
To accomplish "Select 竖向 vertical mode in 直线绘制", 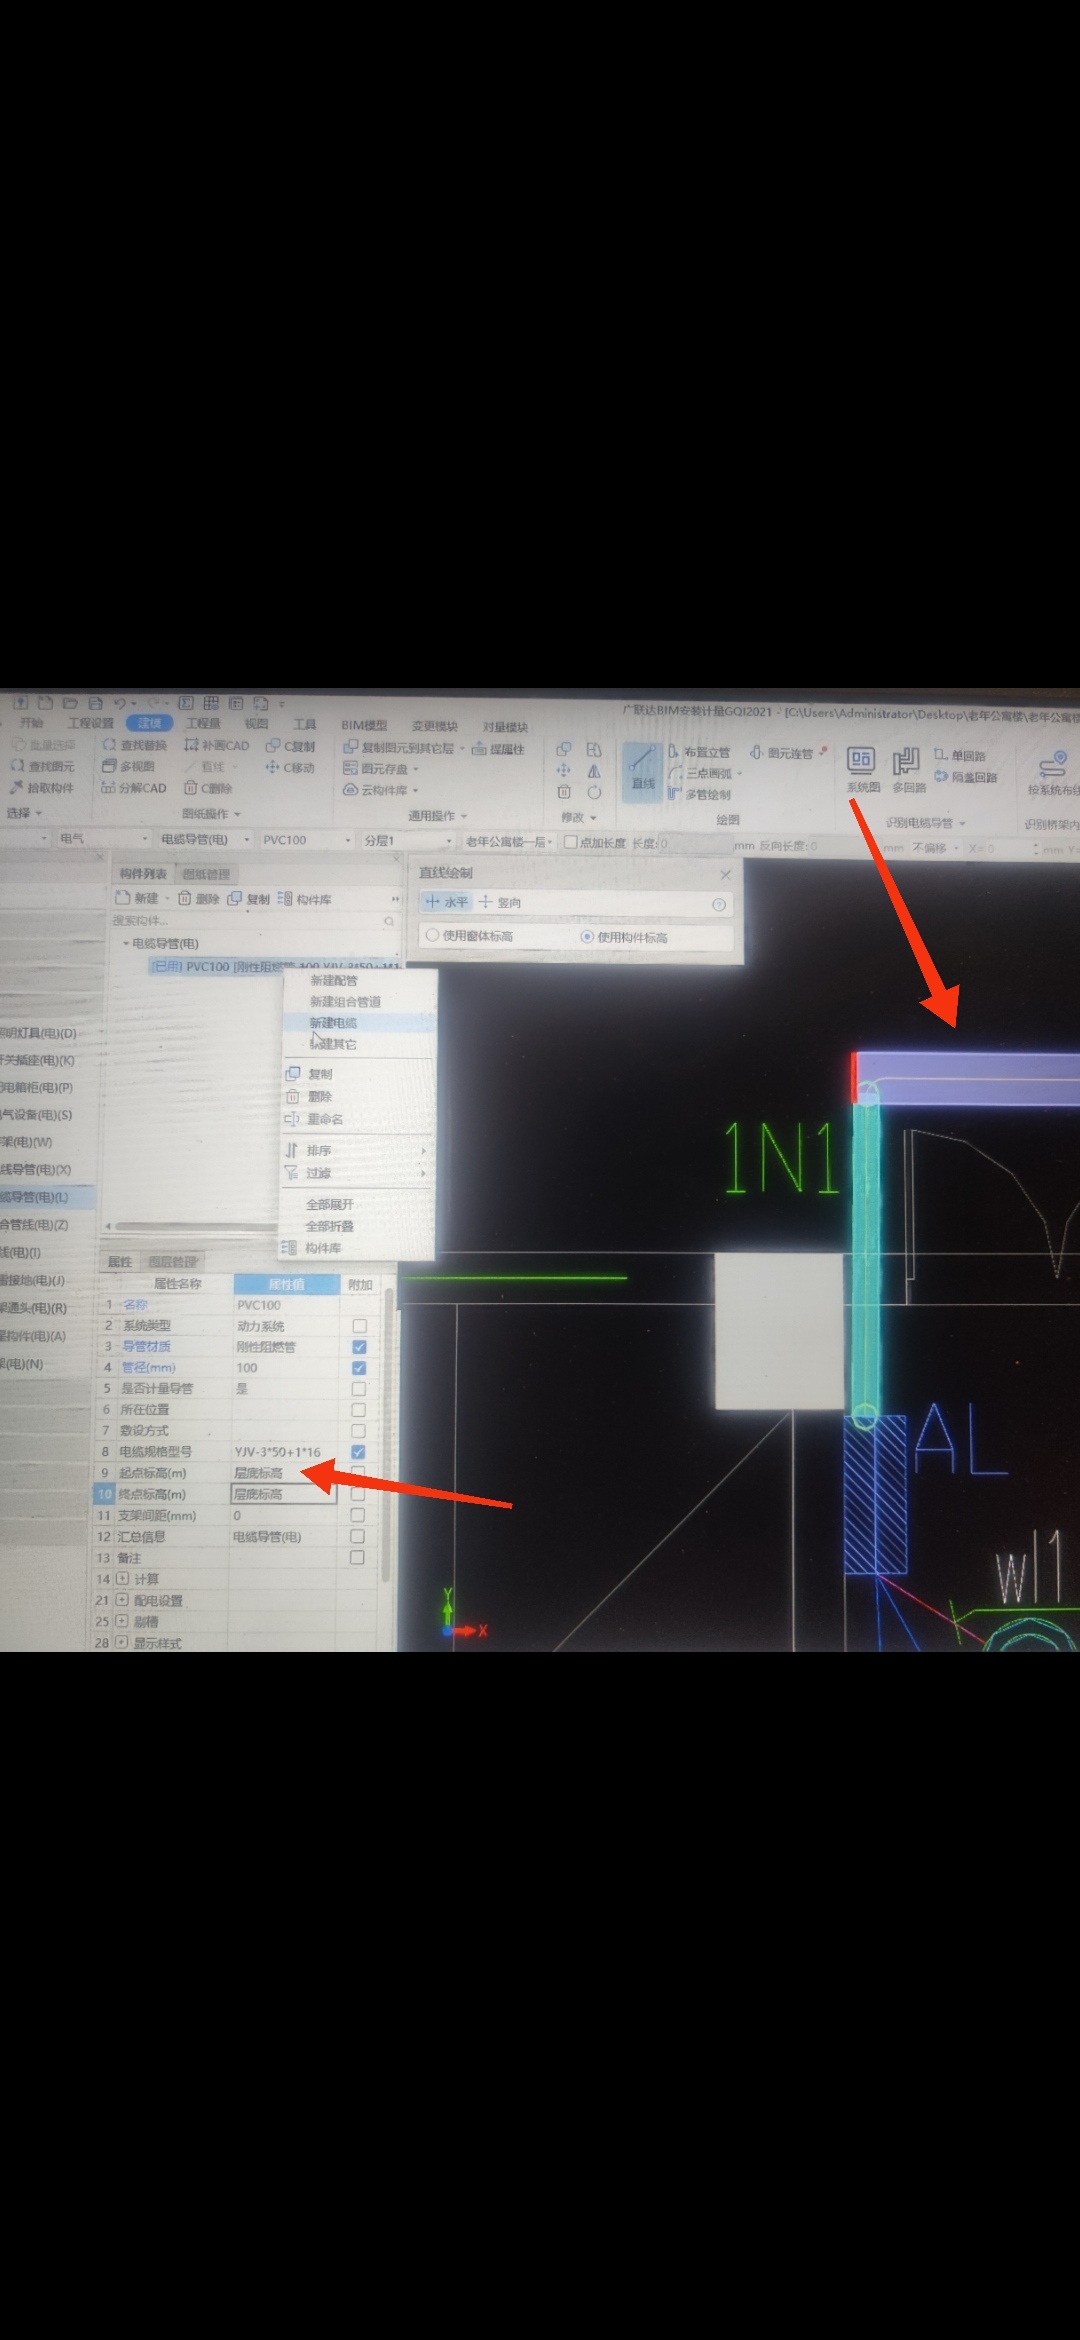I will pos(500,902).
